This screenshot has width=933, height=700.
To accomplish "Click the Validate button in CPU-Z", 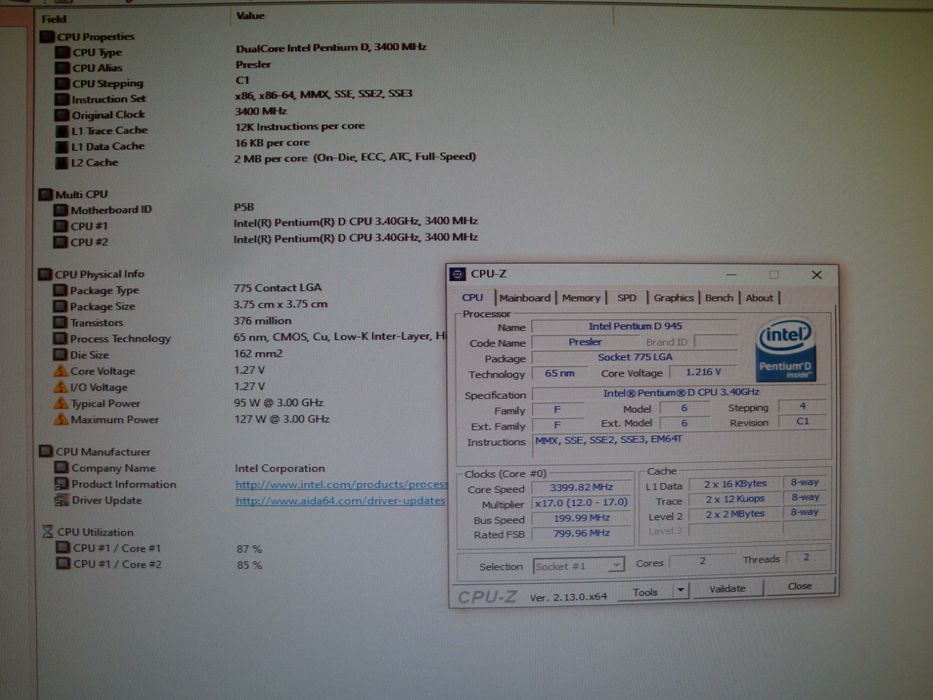I will click(x=727, y=588).
